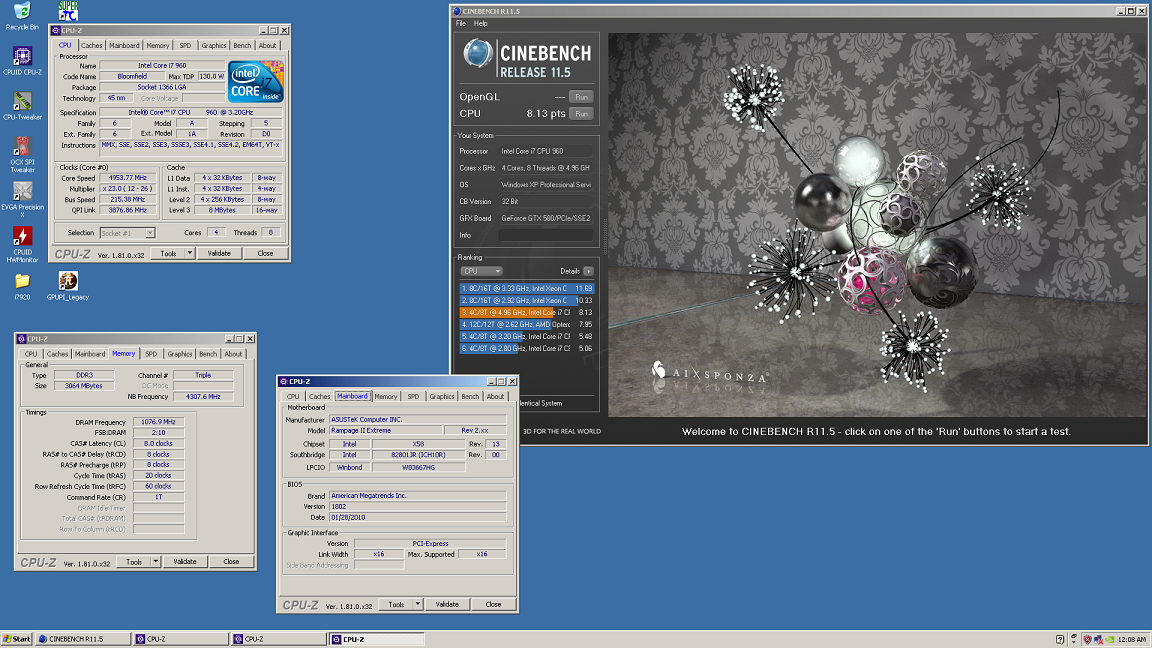Viewport: 1152px width, 648px height.
Task: Open Graphics tab in CPU-Z Mainboard window
Action: [x=442, y=397]
